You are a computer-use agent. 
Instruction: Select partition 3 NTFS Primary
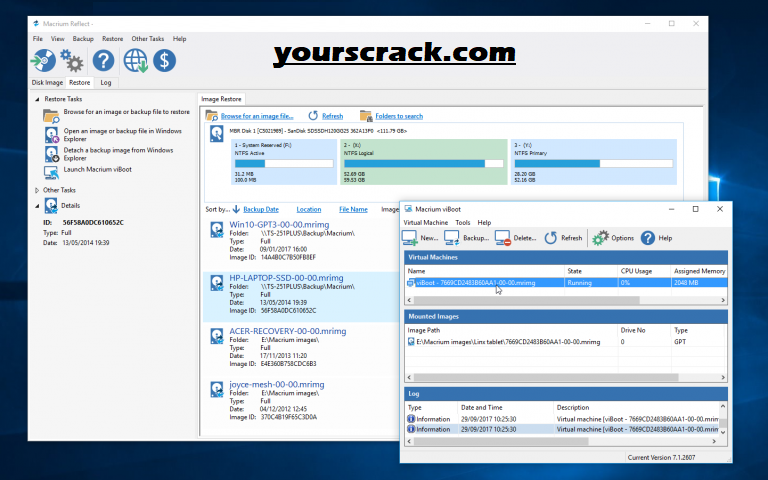coord(594,162)
